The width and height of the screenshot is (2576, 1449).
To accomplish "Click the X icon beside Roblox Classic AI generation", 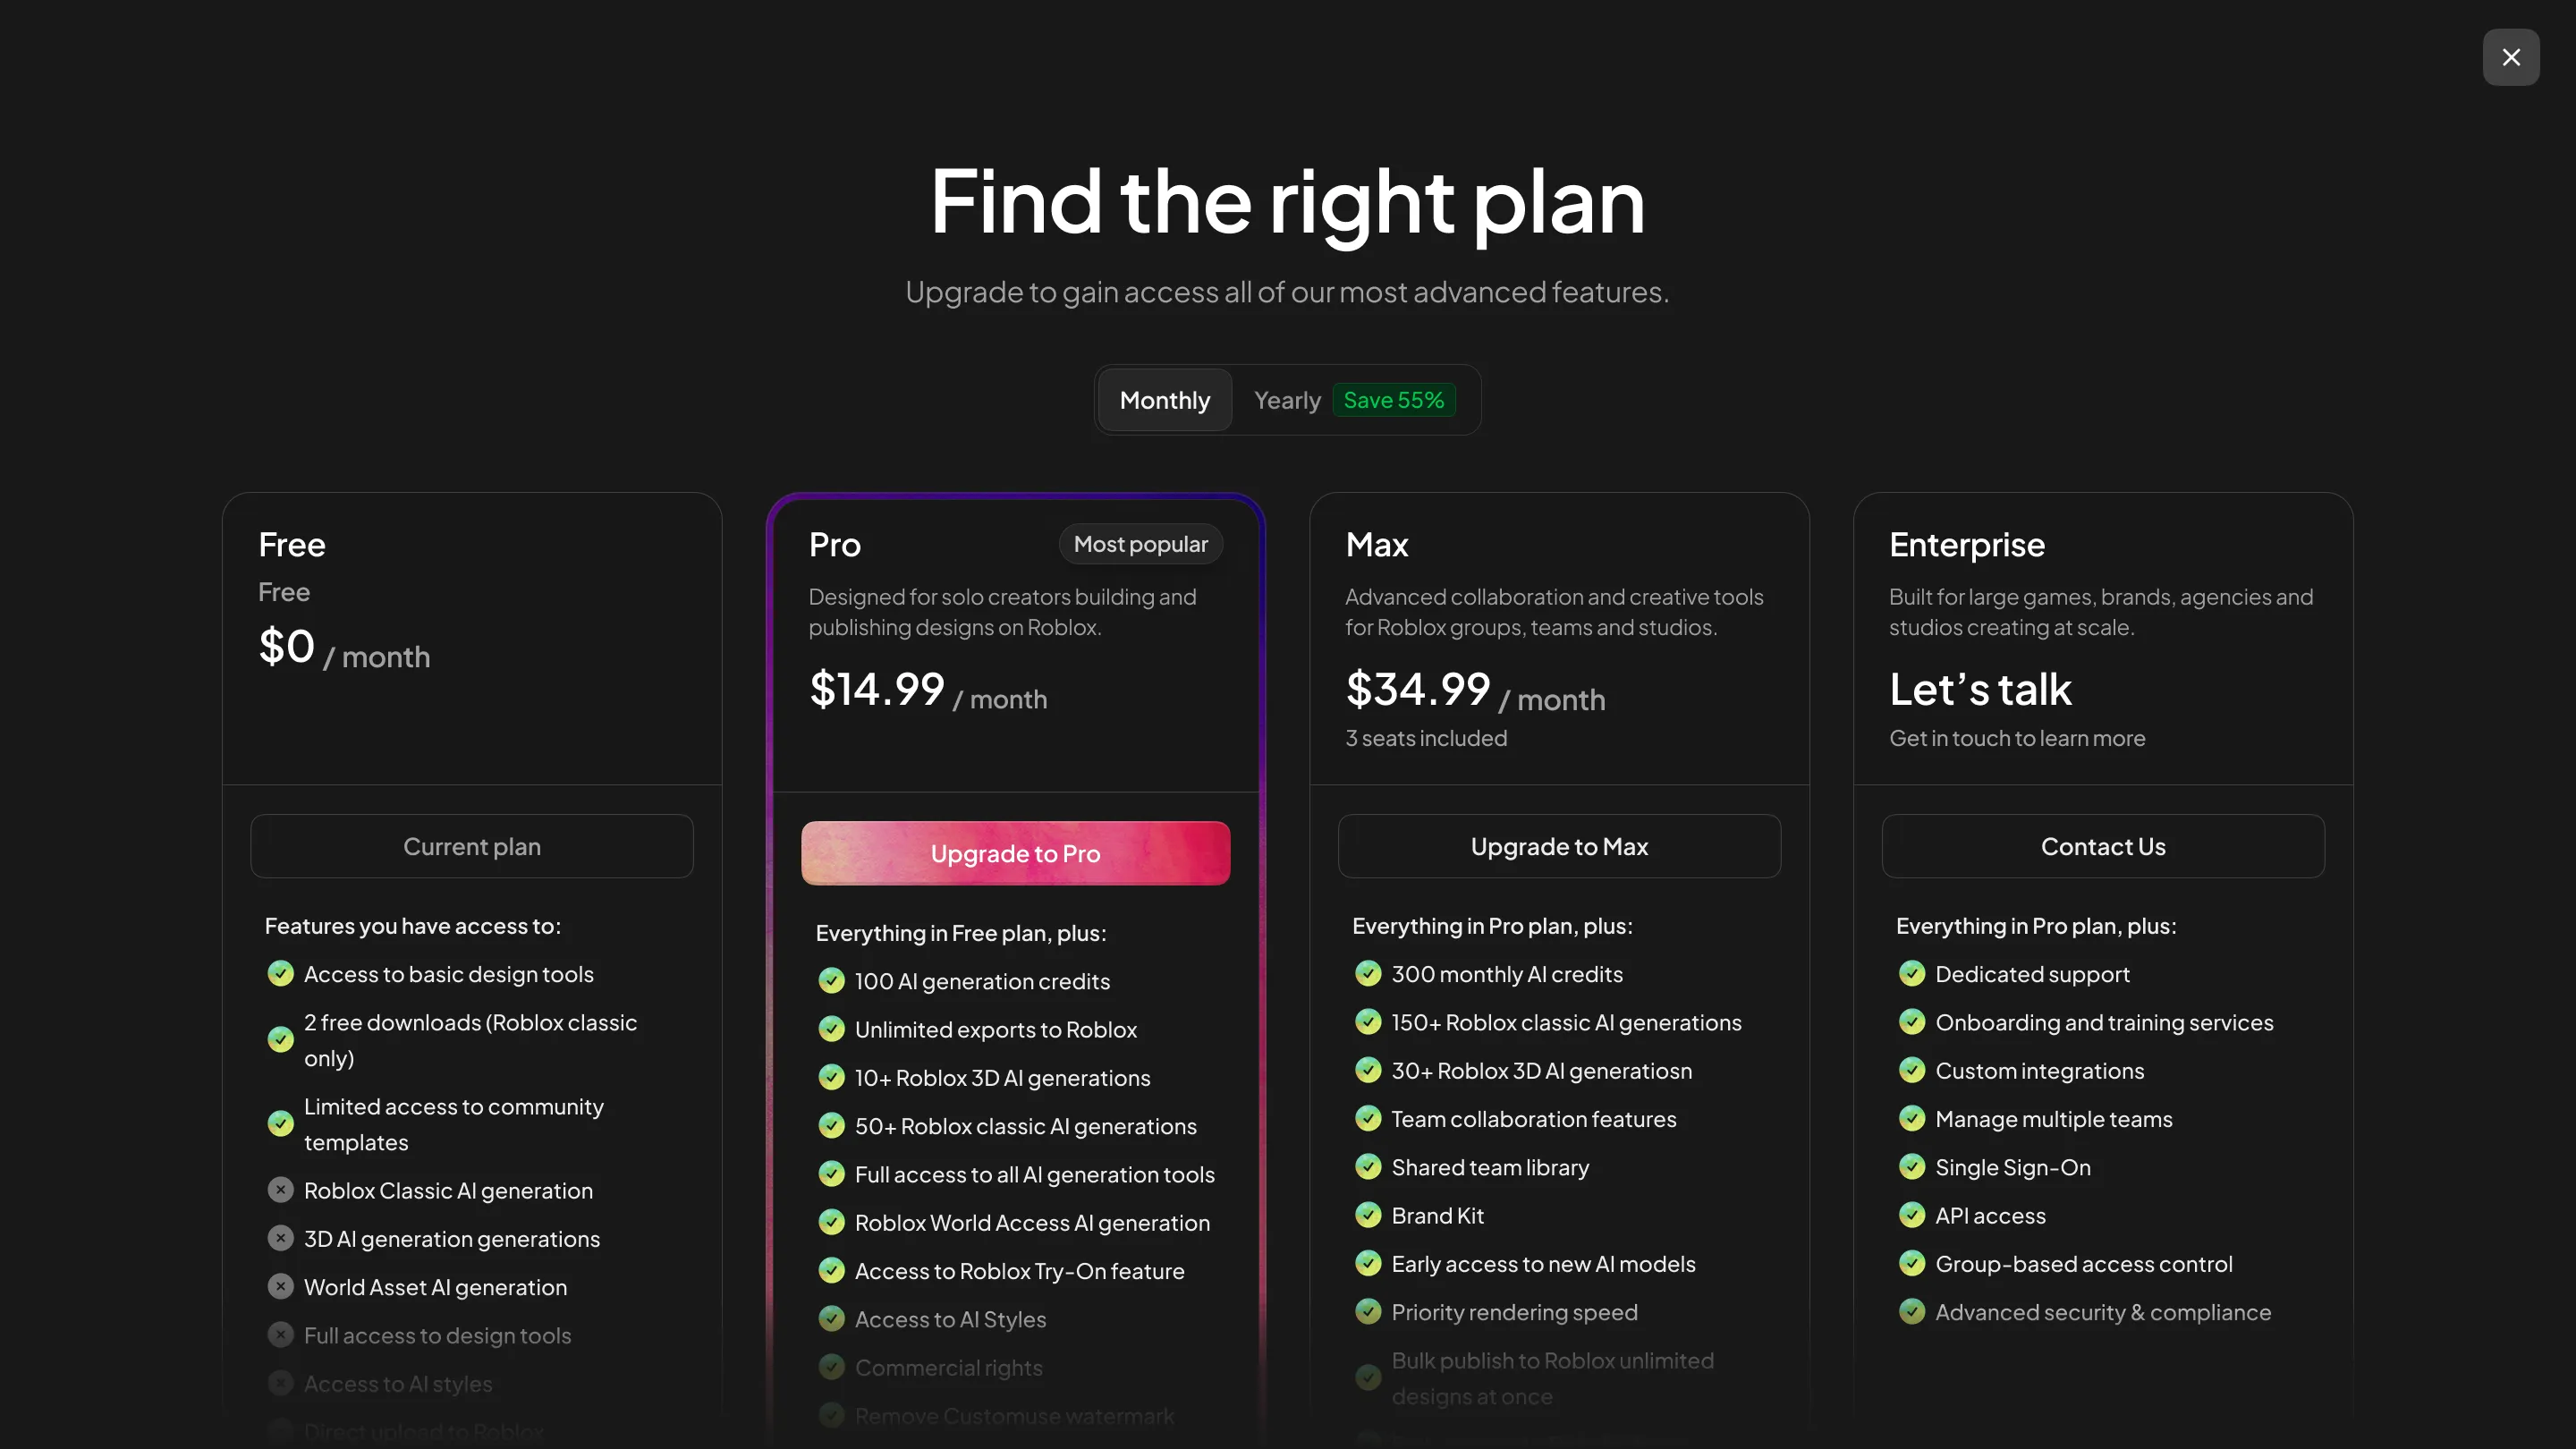I will tap(281, 1190).
